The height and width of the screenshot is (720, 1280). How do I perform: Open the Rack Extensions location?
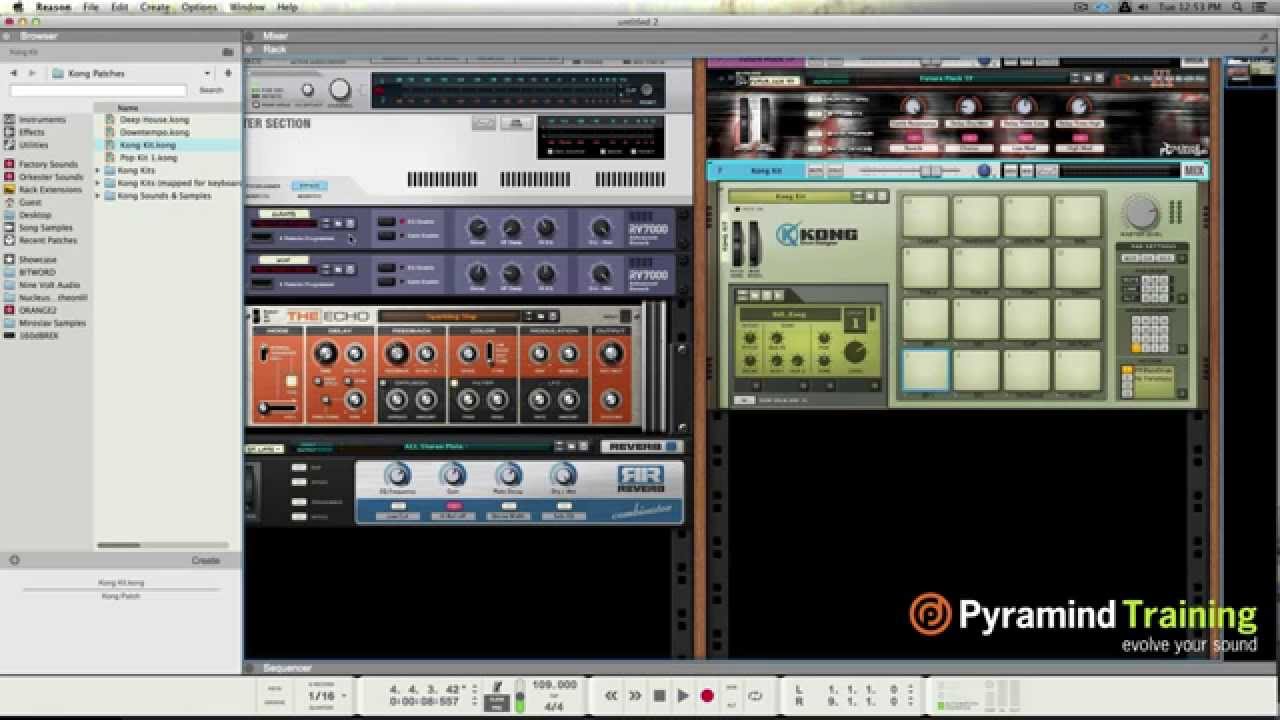50,189
